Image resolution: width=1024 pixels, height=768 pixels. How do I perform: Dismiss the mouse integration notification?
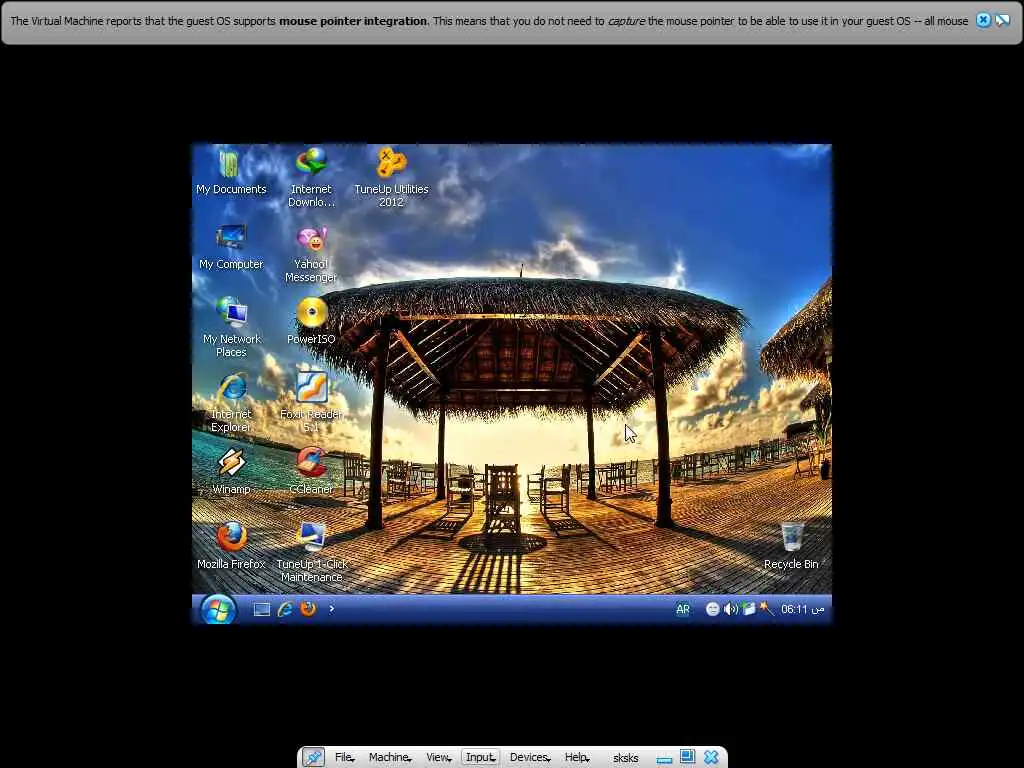pos(983,20)
